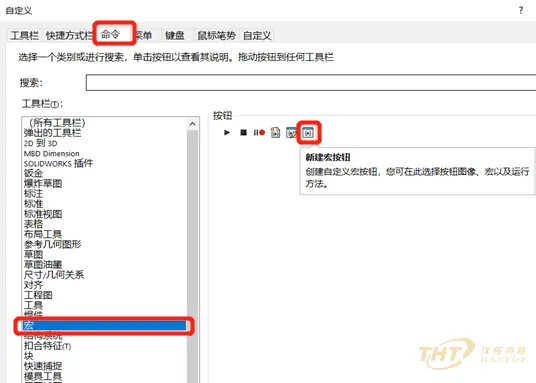Click the ? help button in title bar
Image resolution: width=536 pixels, height=383 pixels.
pos(521,10)
